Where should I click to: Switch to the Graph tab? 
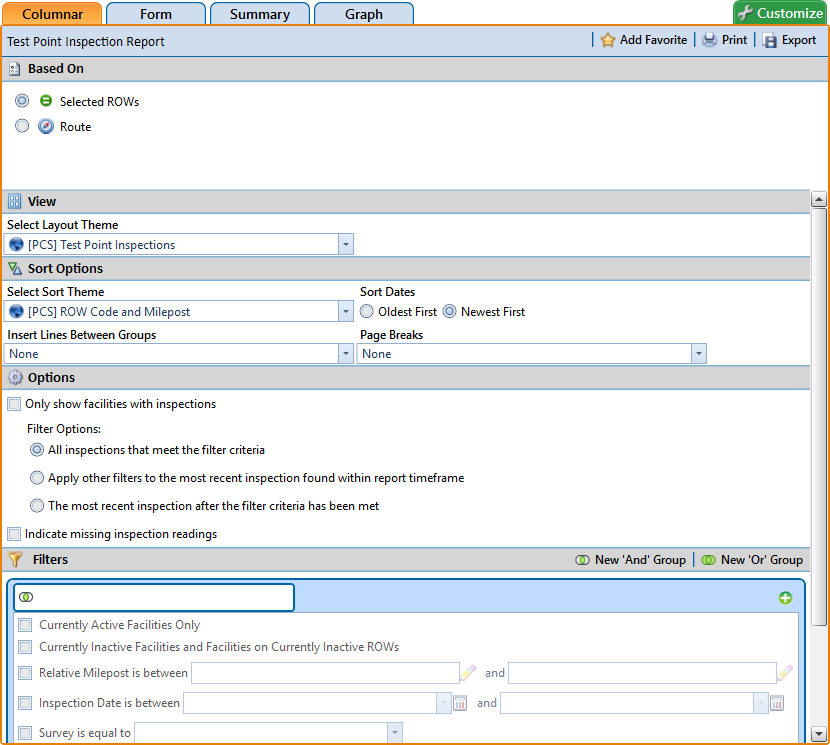(x=364, y=14)
